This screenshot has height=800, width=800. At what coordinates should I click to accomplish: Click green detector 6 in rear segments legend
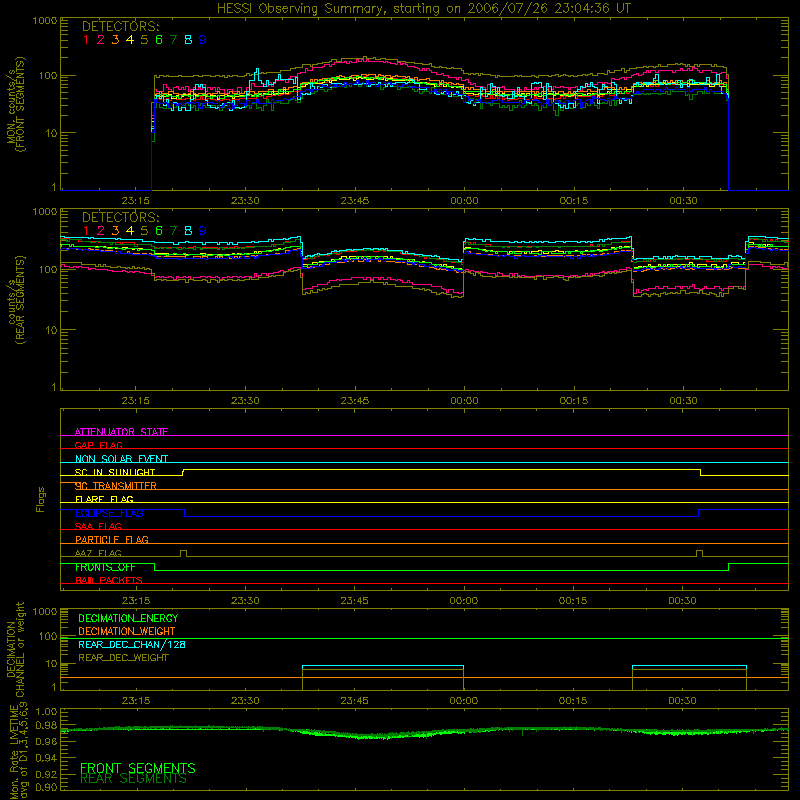point(159,231)
